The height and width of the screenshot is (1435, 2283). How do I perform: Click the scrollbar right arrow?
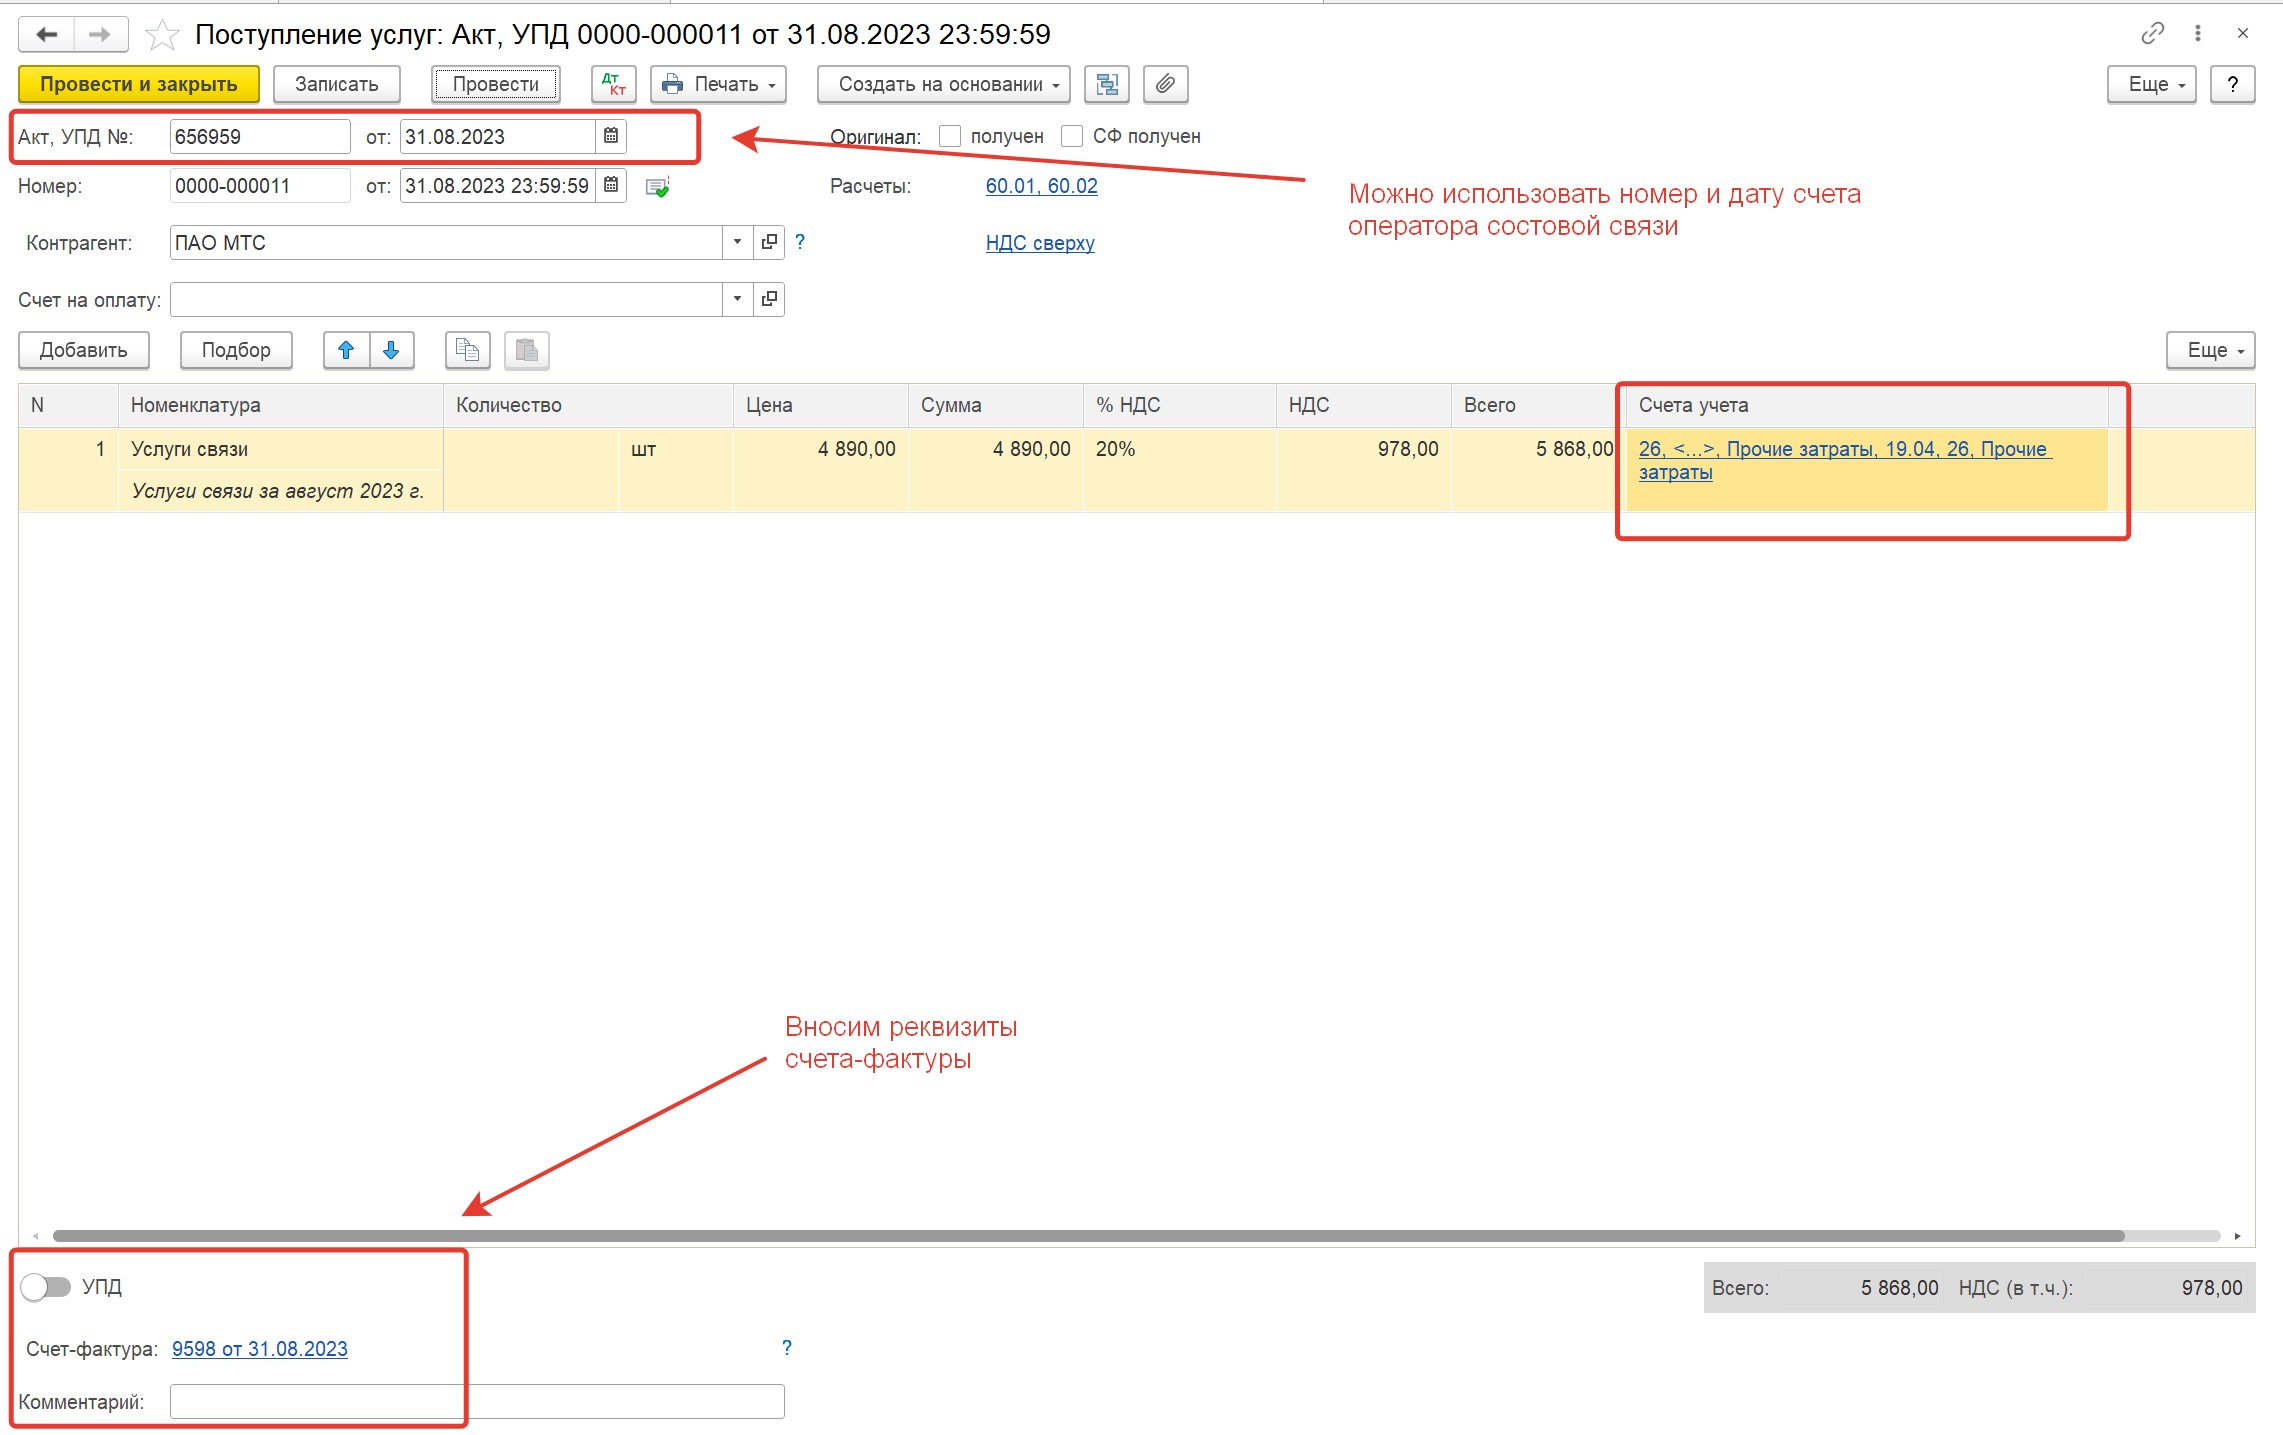point(2237,1236)
